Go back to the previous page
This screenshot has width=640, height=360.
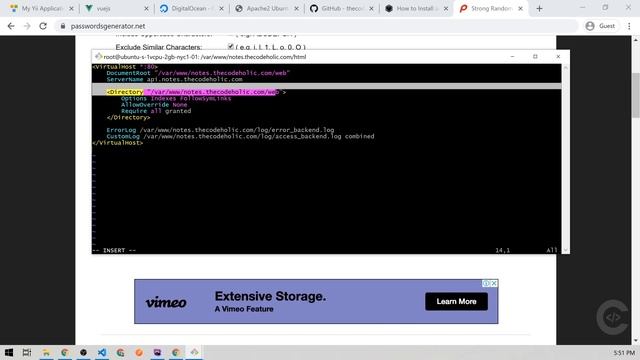pos(11,26)
